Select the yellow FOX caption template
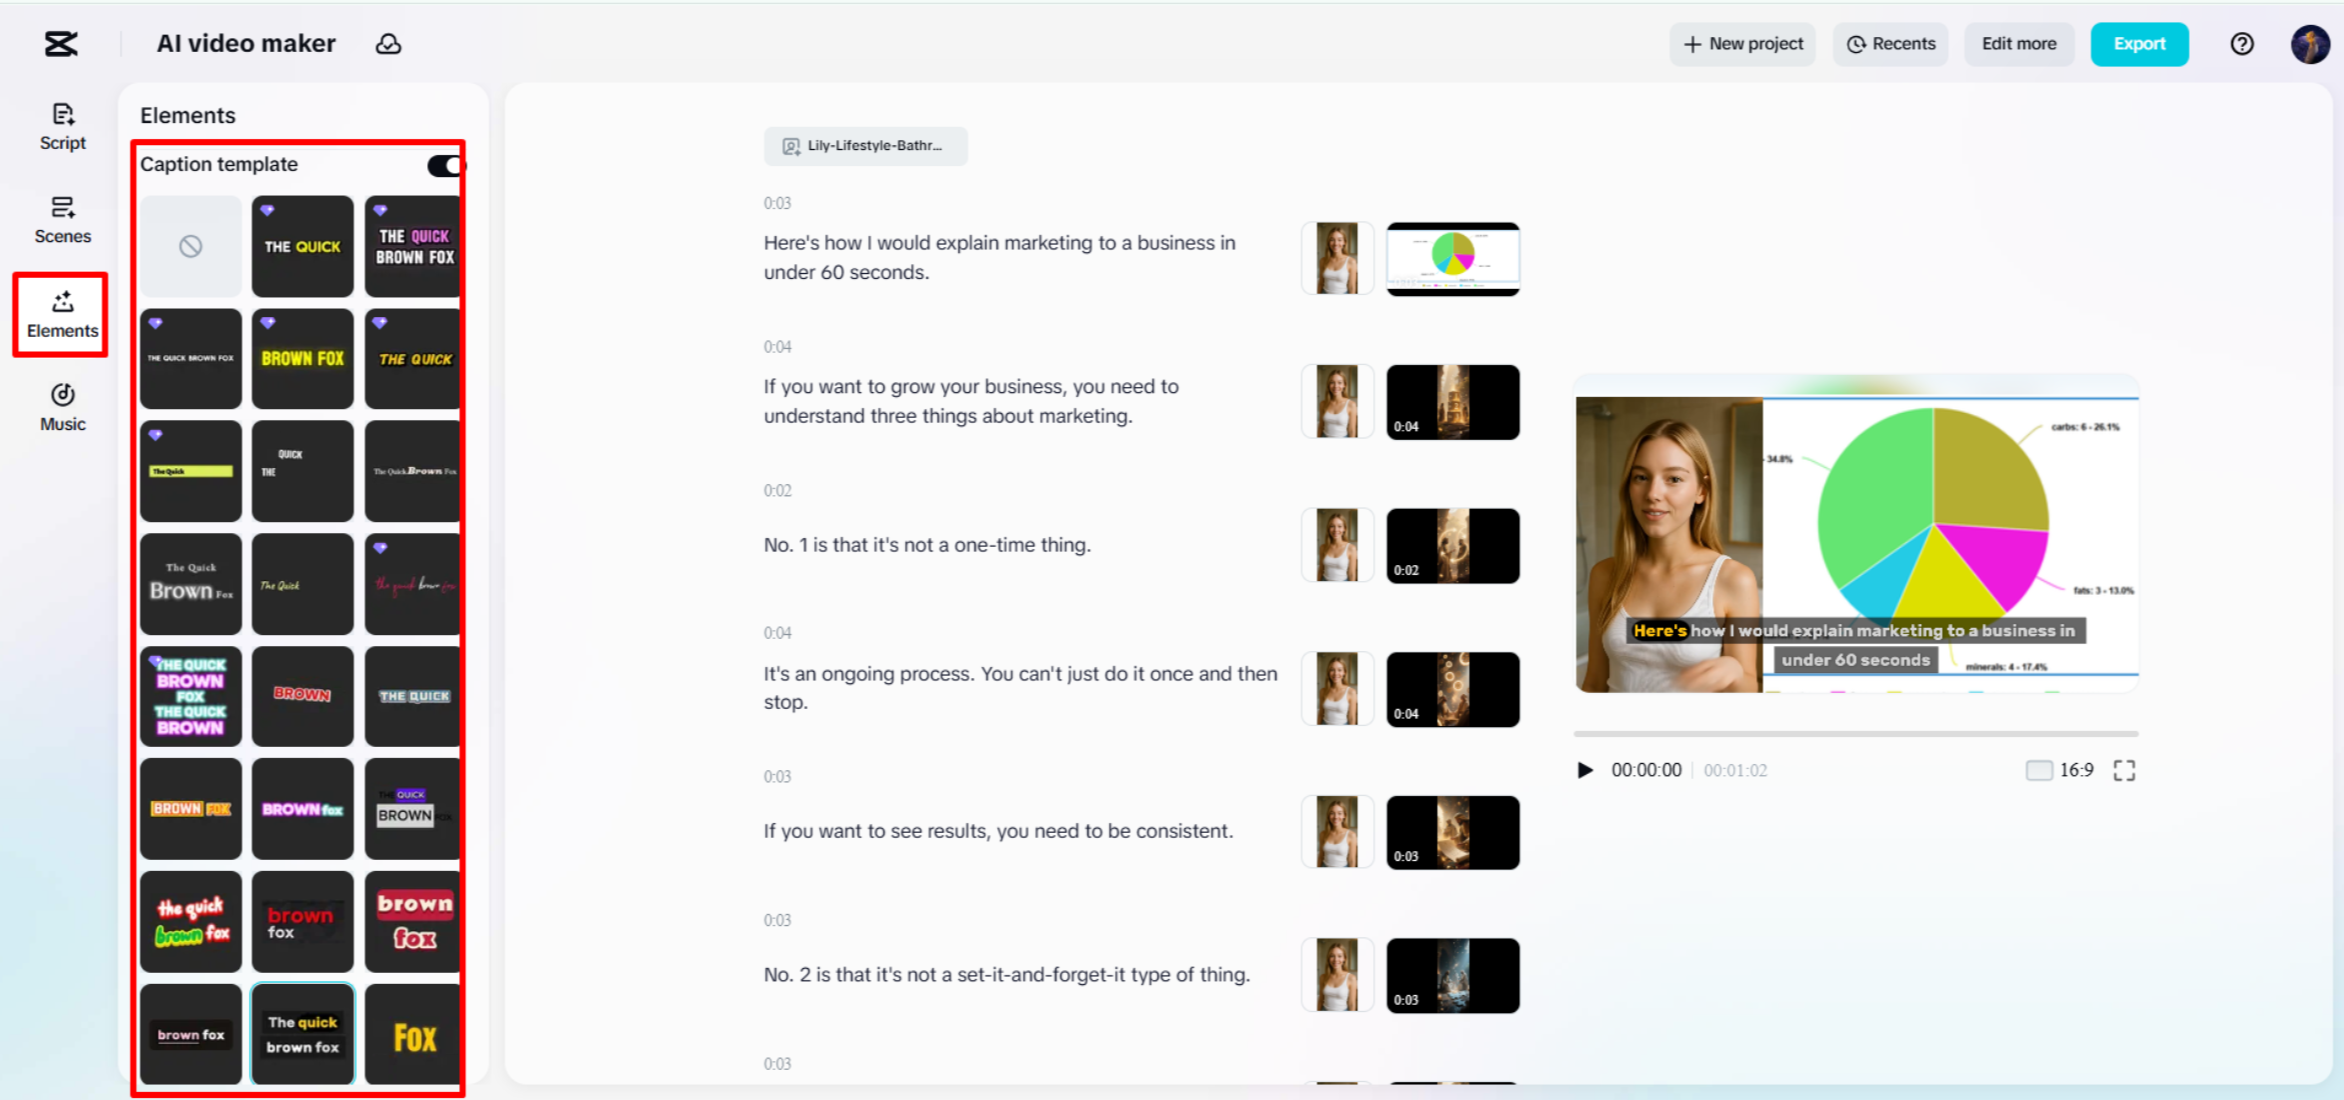 (x=412, y=1034)
